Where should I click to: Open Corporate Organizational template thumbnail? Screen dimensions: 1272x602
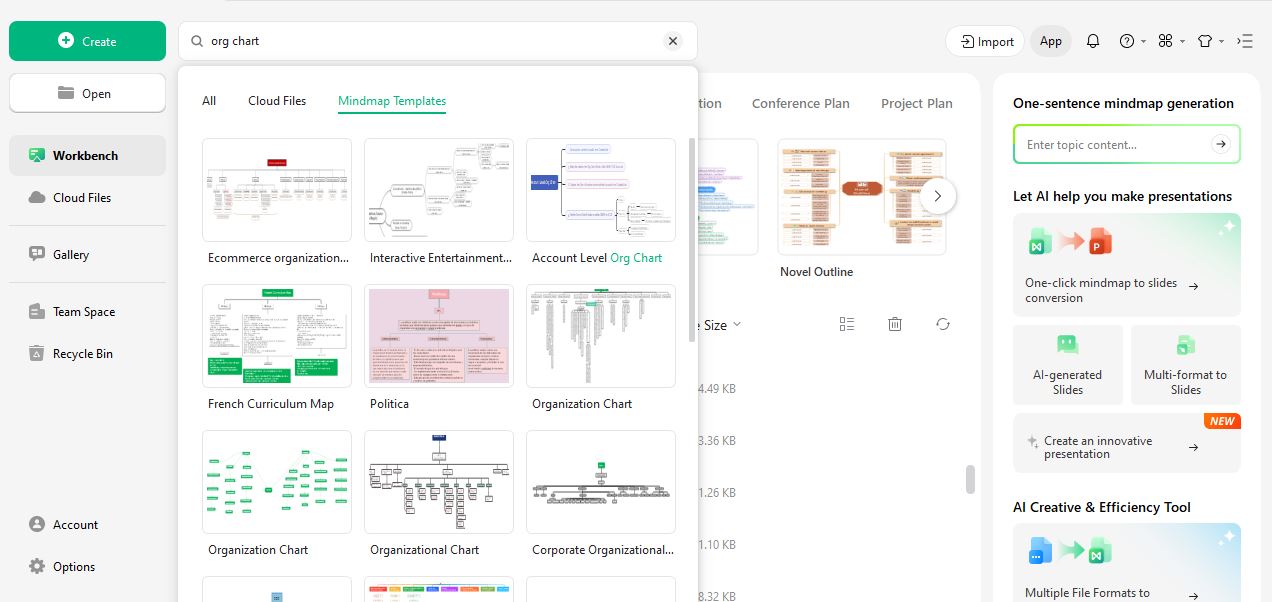(x=601, y=482)
